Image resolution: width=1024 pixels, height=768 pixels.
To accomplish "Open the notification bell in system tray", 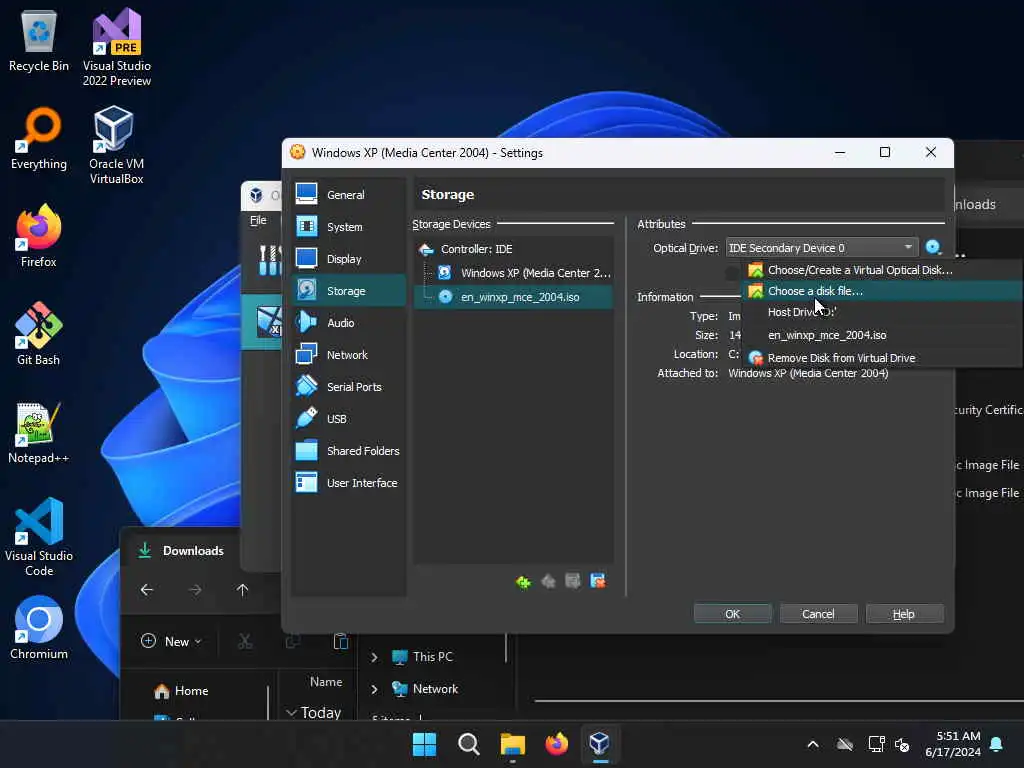I will [x=997, y=744].
